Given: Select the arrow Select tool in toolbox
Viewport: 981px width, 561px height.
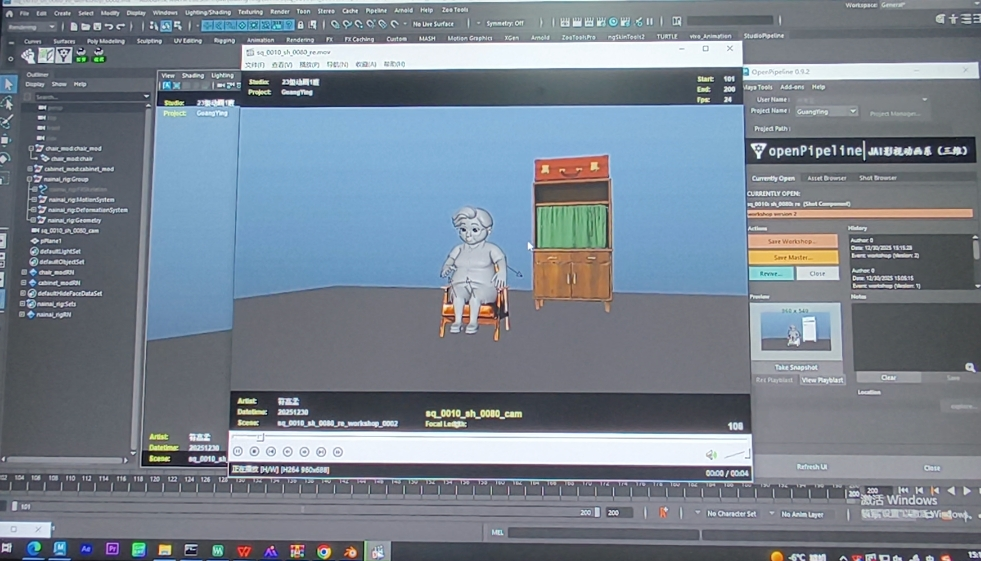Looking at the screenshot, I should click(8, 84).
